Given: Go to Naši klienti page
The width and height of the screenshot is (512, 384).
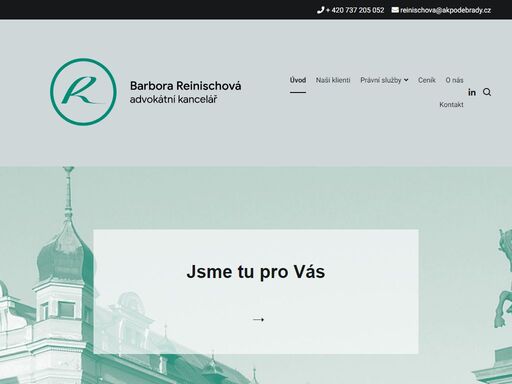Looking at the screenshot, I should [x=333, y=80].
